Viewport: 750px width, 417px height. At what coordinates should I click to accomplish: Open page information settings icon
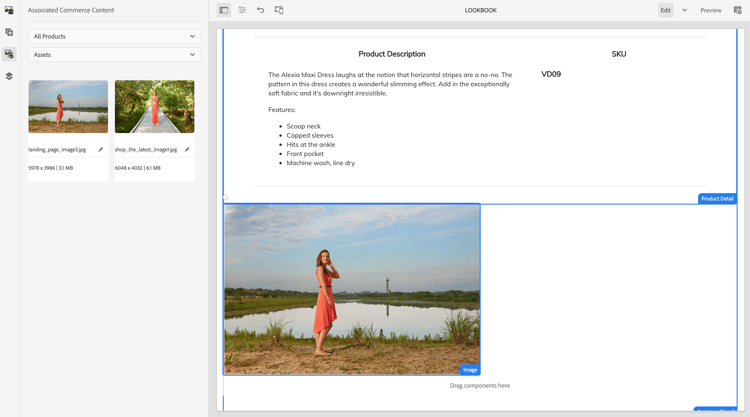click(x=242, y=10)
